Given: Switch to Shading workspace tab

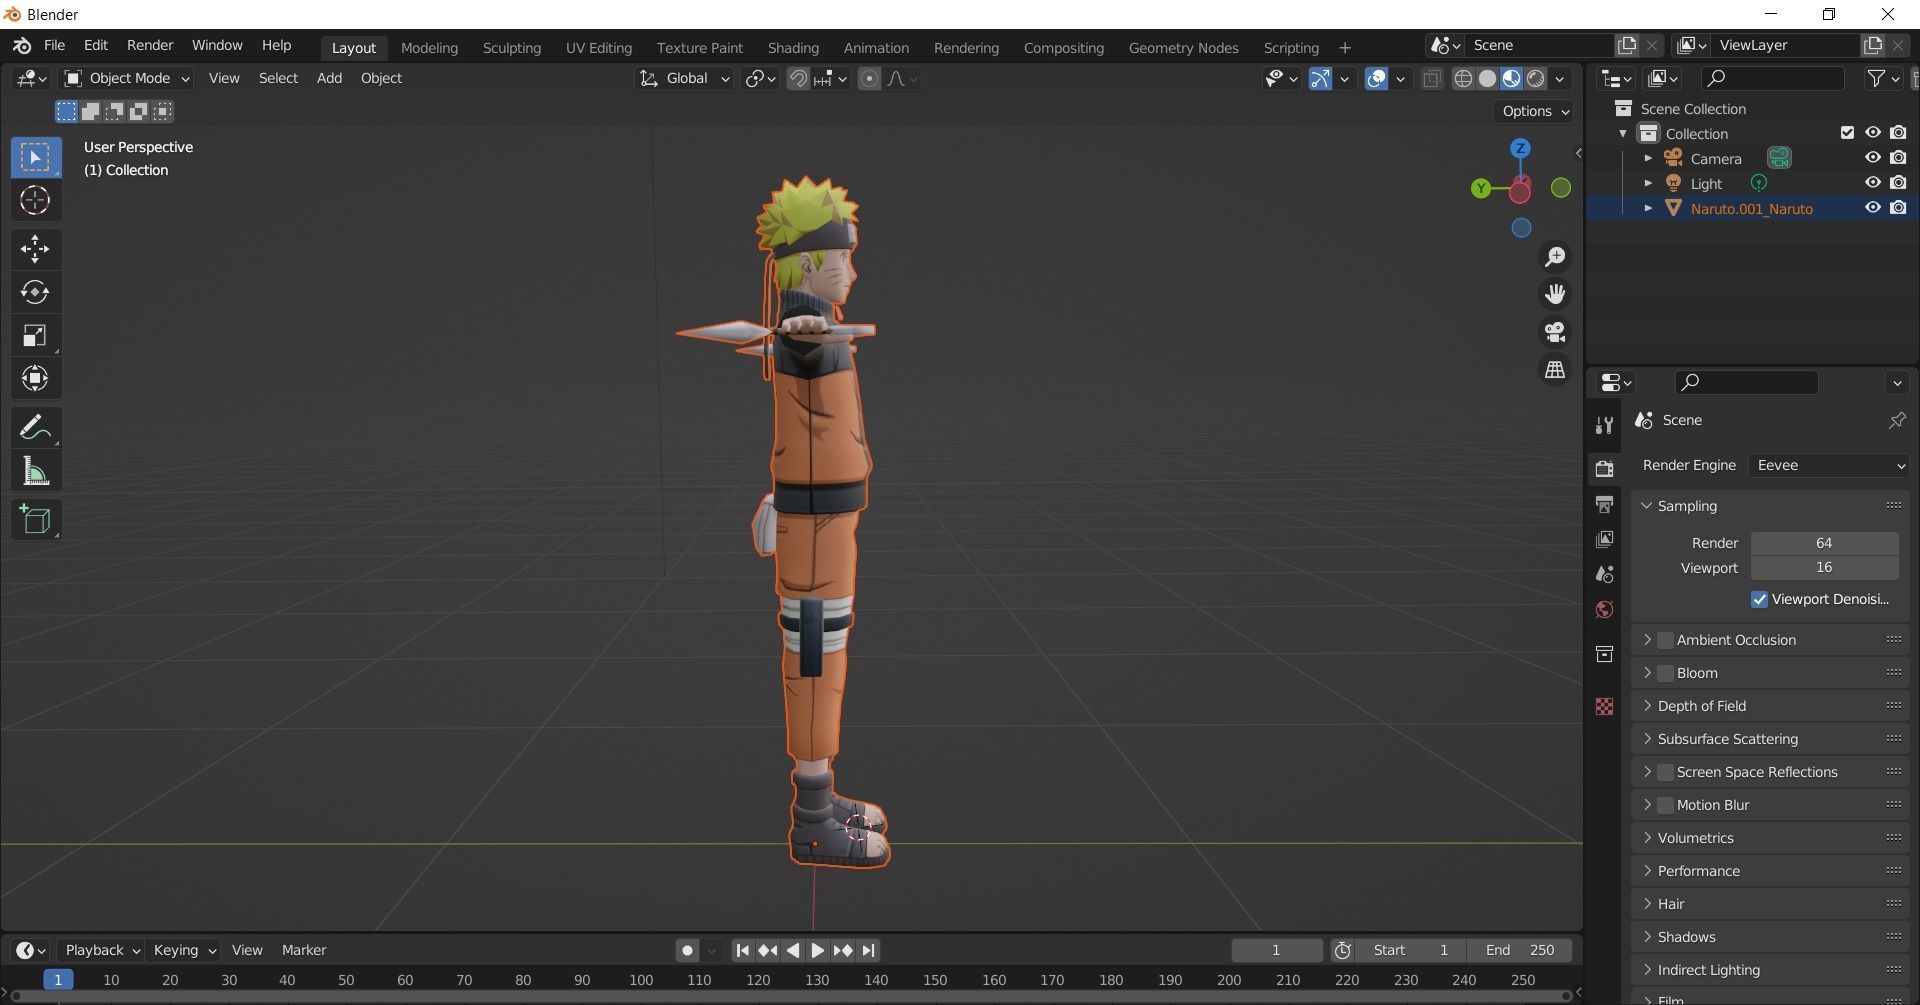Looking at the screenshot, I should [793, 48].
